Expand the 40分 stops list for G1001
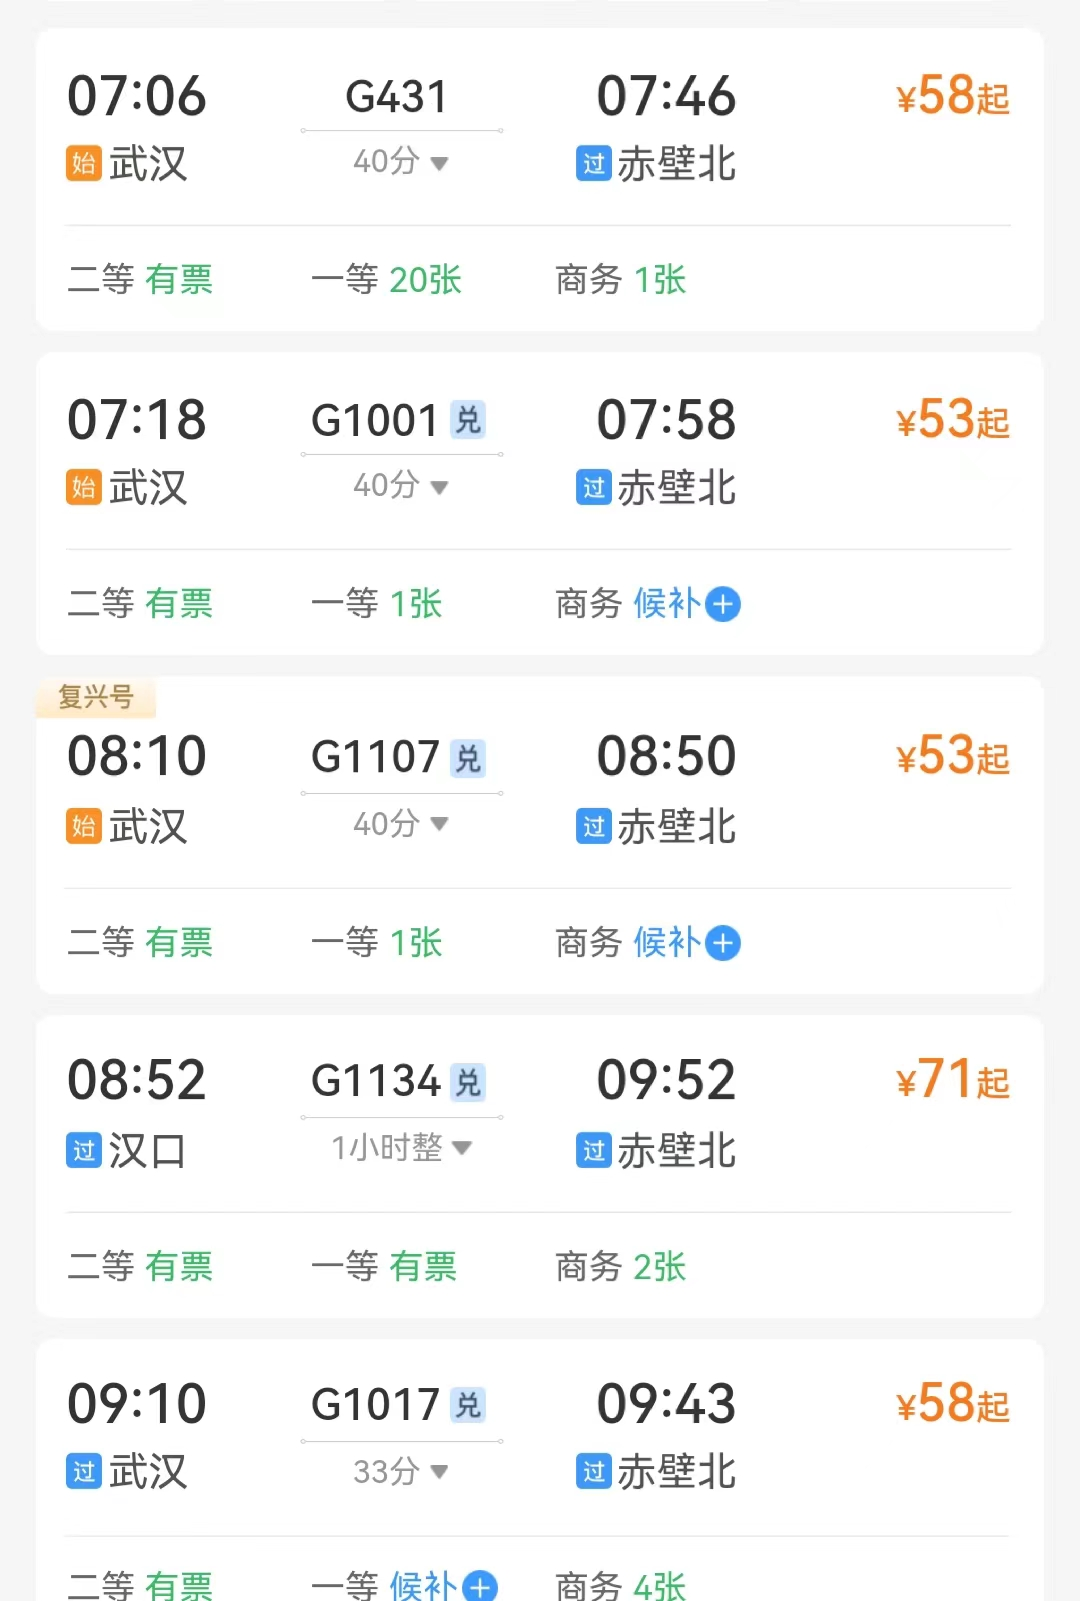This screenshot has height=1601, width=1080. pyautogui.click(x=401, y=486)
